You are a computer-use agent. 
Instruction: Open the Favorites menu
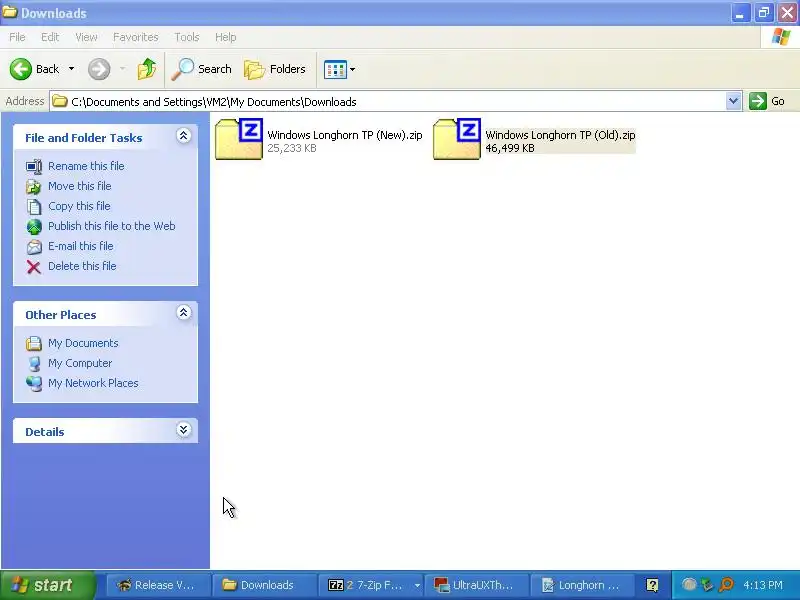coord(136,37)
